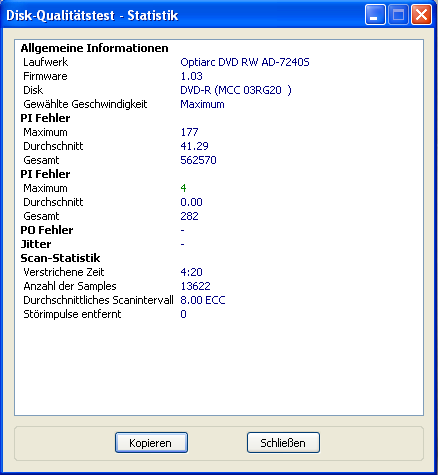Click the disabled maximize button

tap(398, 15)
